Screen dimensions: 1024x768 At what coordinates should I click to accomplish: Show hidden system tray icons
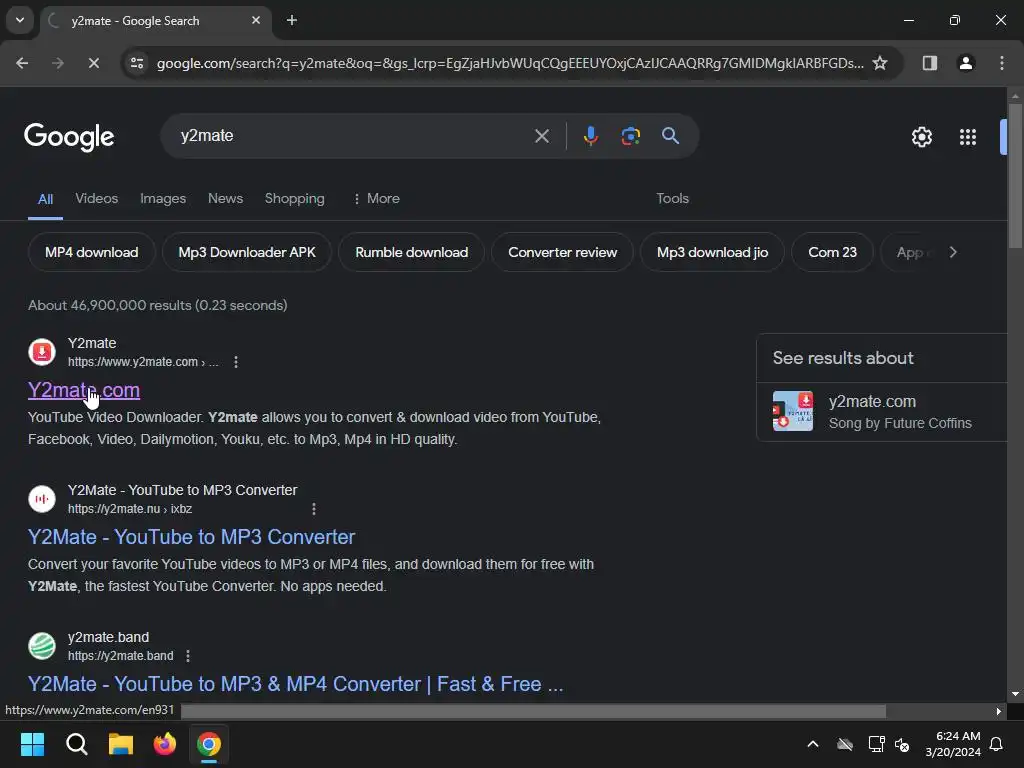[x=812, y=744]
